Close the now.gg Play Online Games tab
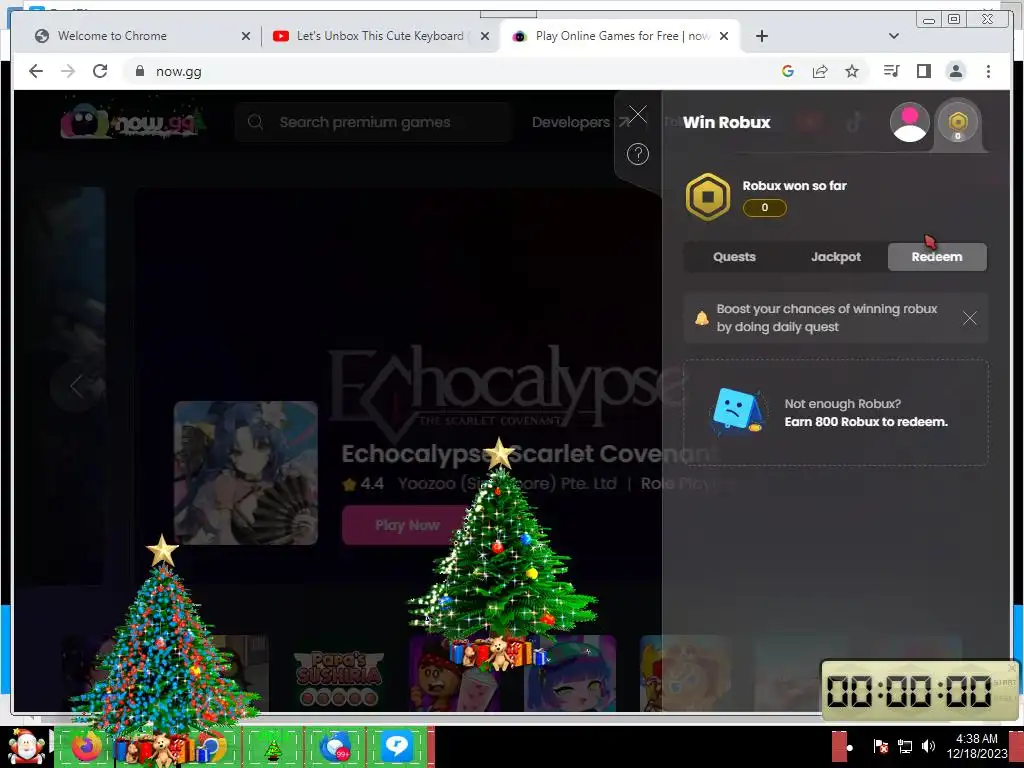This screenshot has height=768, width=1024. coord(724,37)
